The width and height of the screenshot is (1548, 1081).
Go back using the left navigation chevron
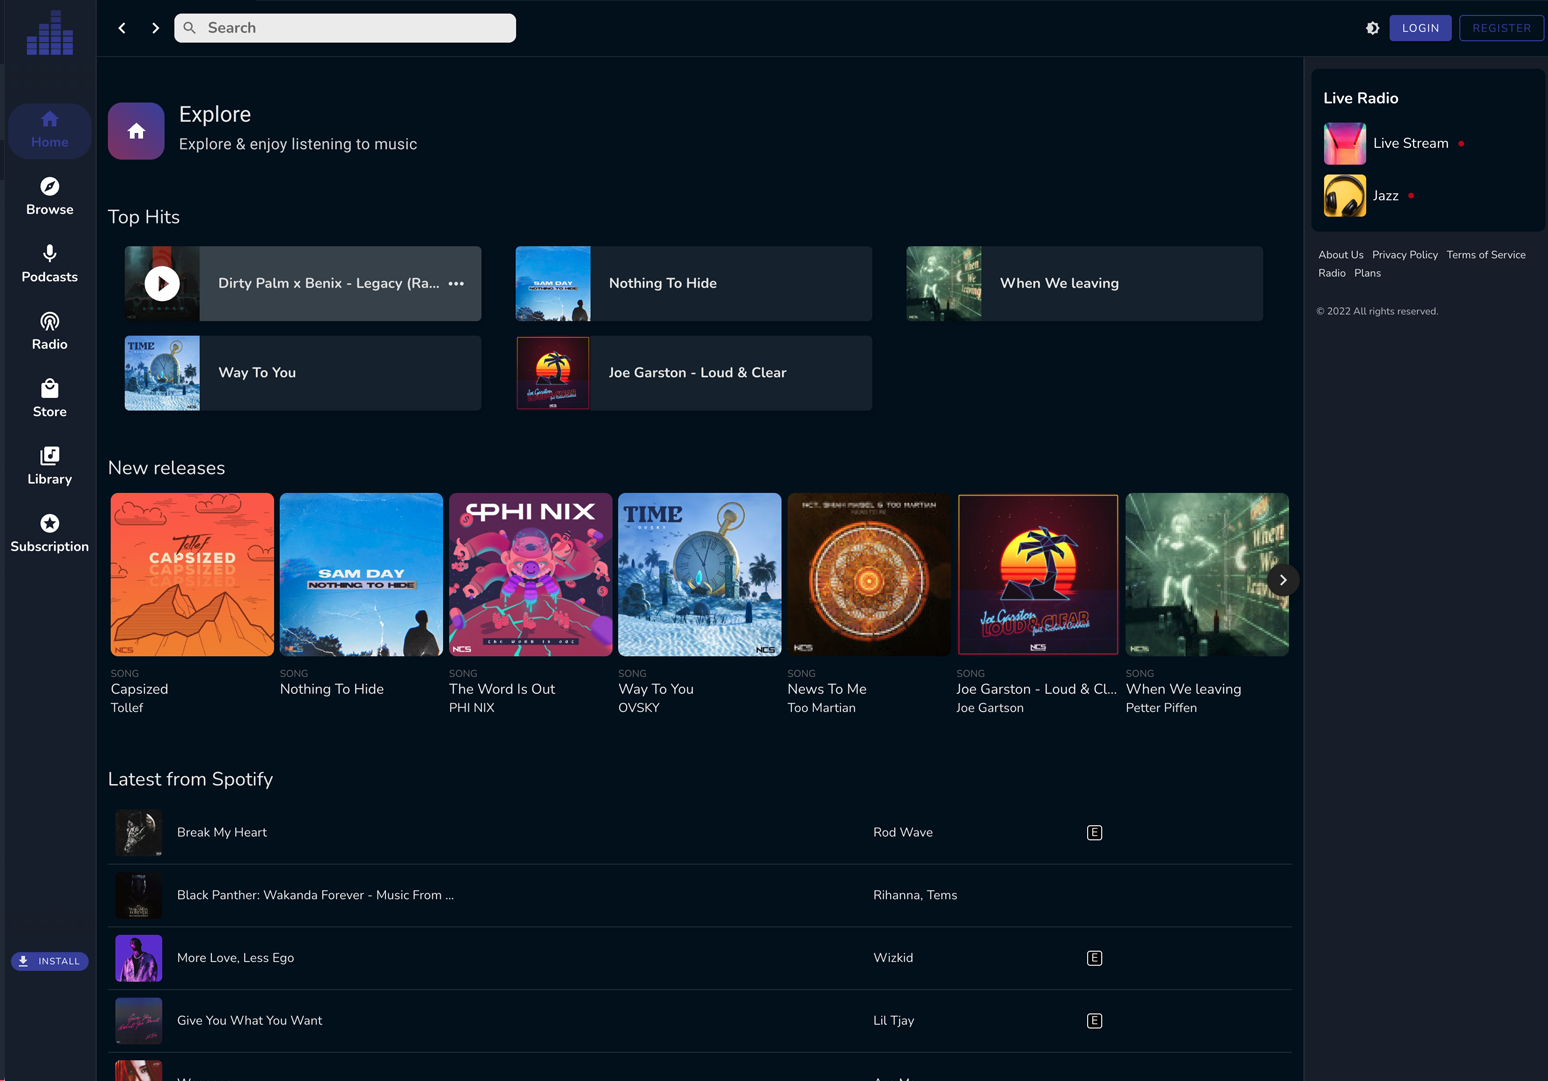(122, 27)
